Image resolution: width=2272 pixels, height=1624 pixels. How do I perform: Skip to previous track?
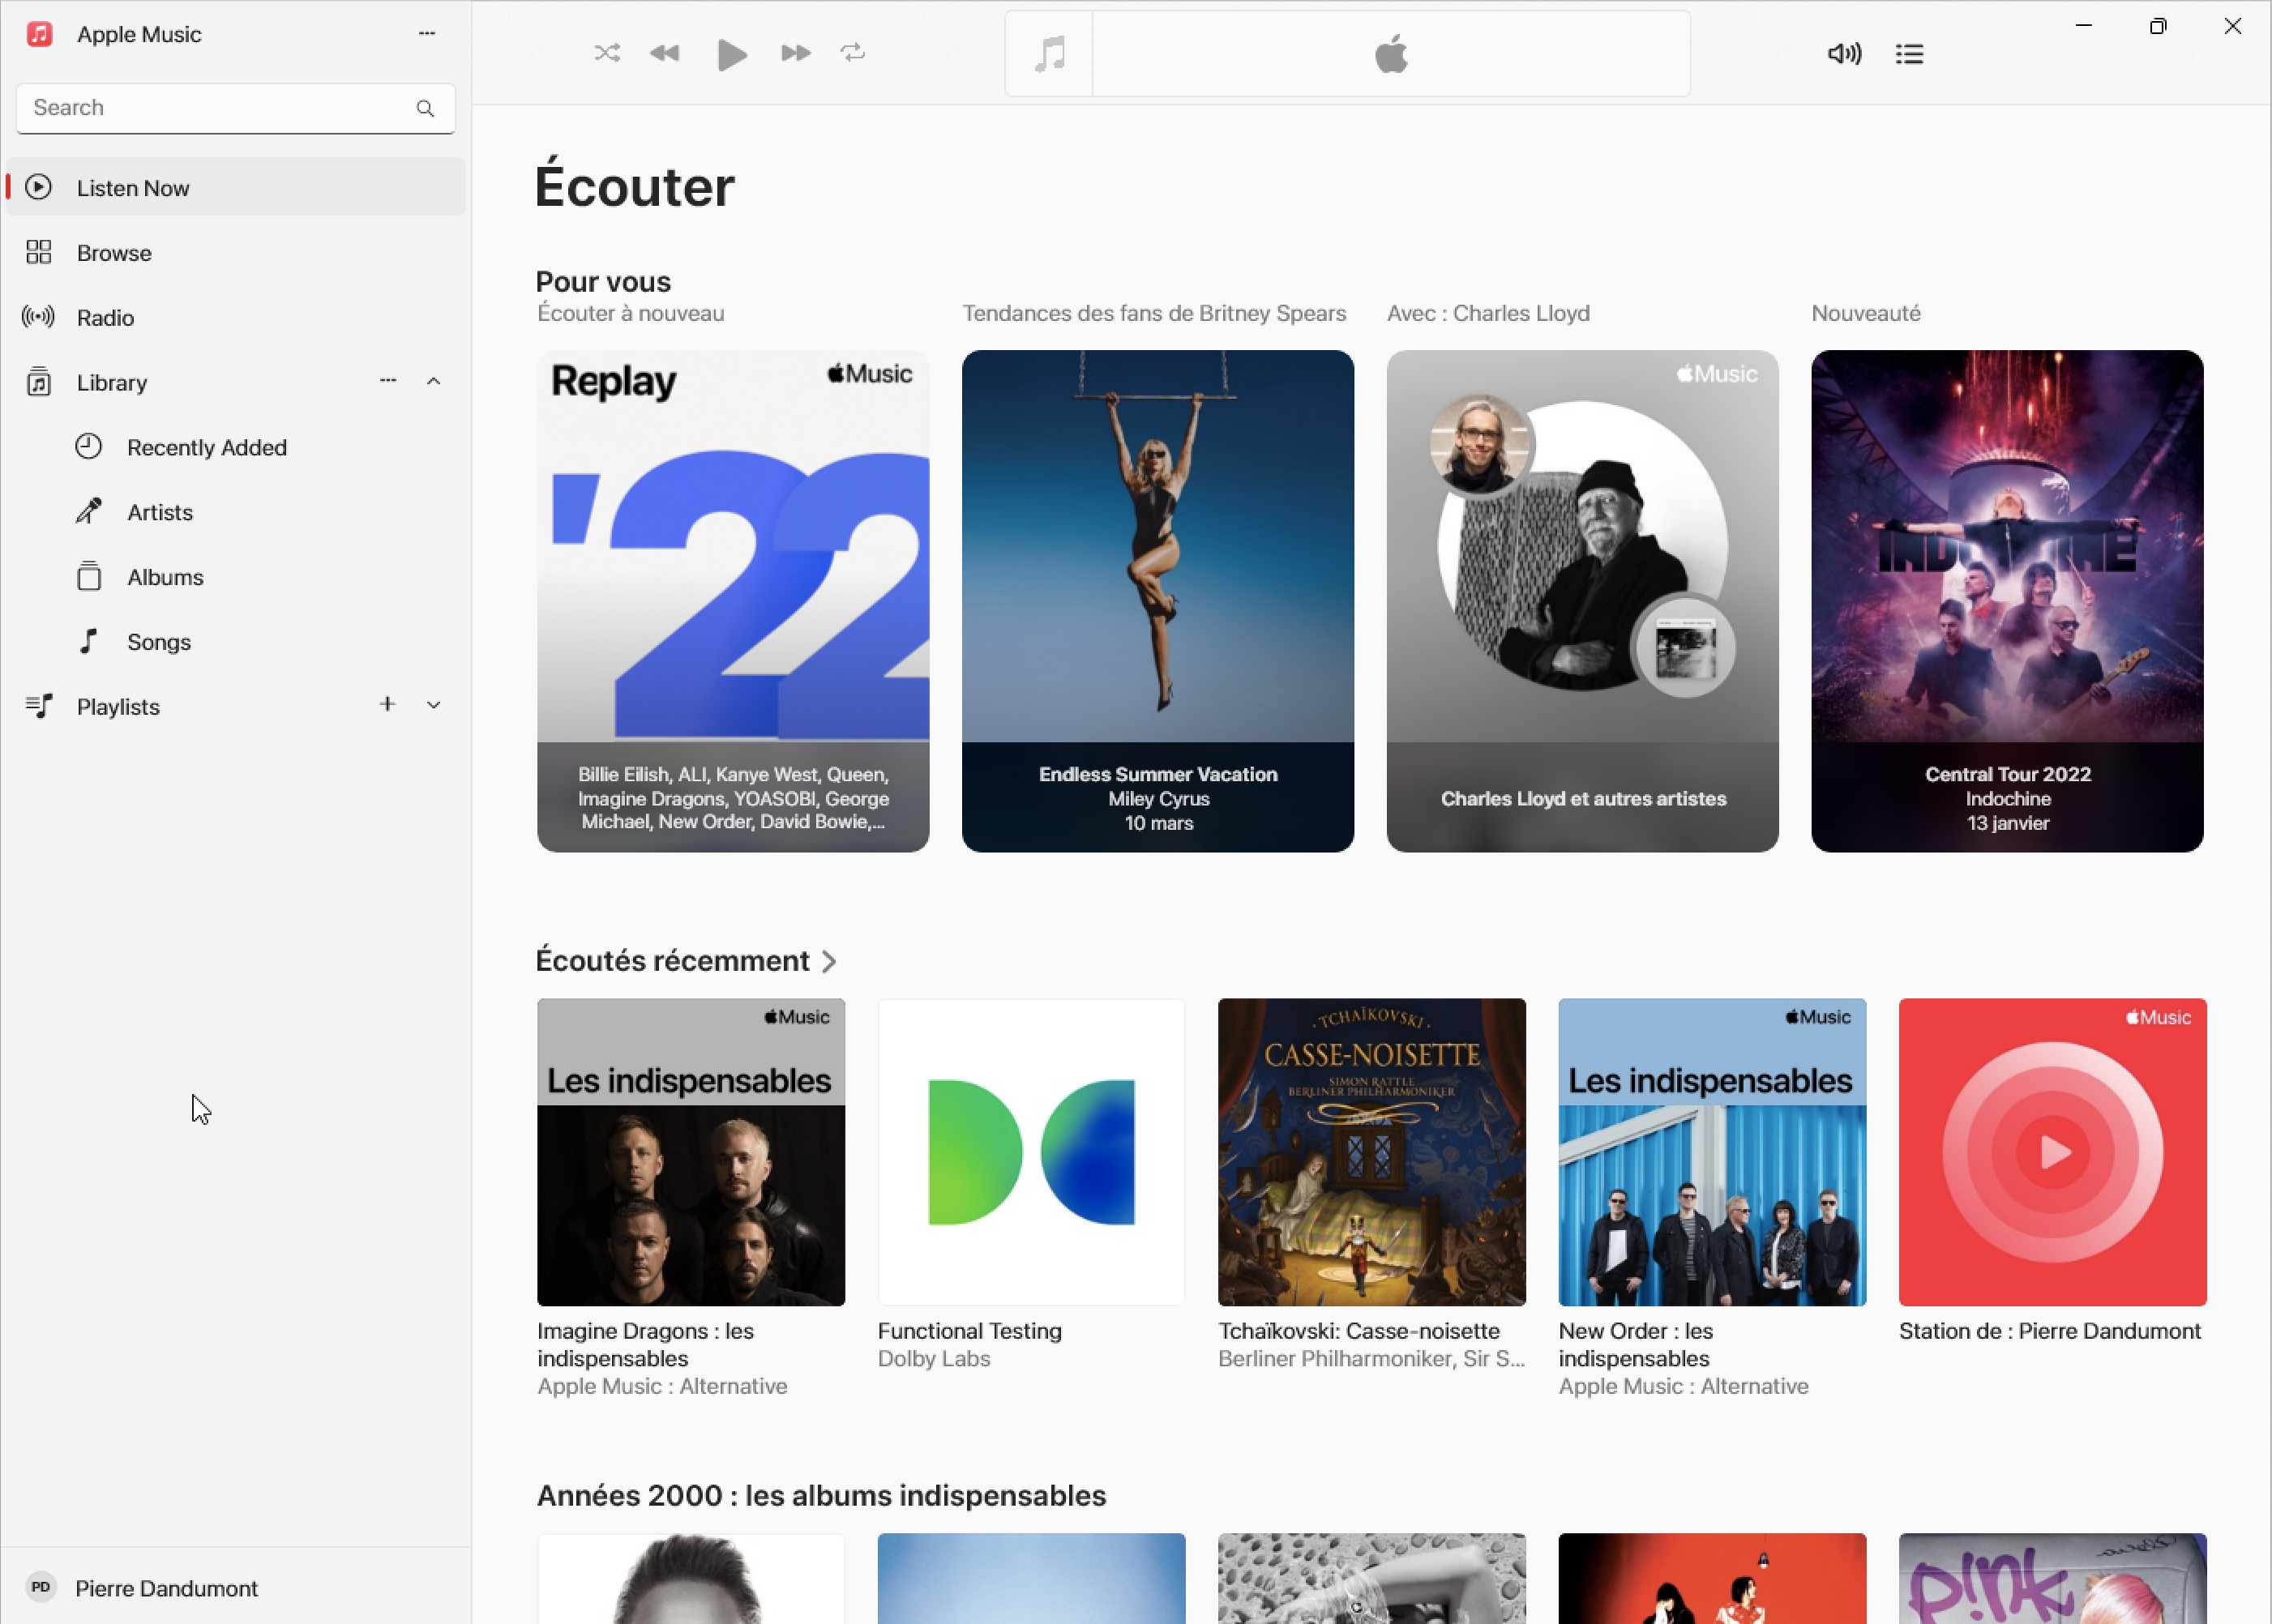coord(665,53)
